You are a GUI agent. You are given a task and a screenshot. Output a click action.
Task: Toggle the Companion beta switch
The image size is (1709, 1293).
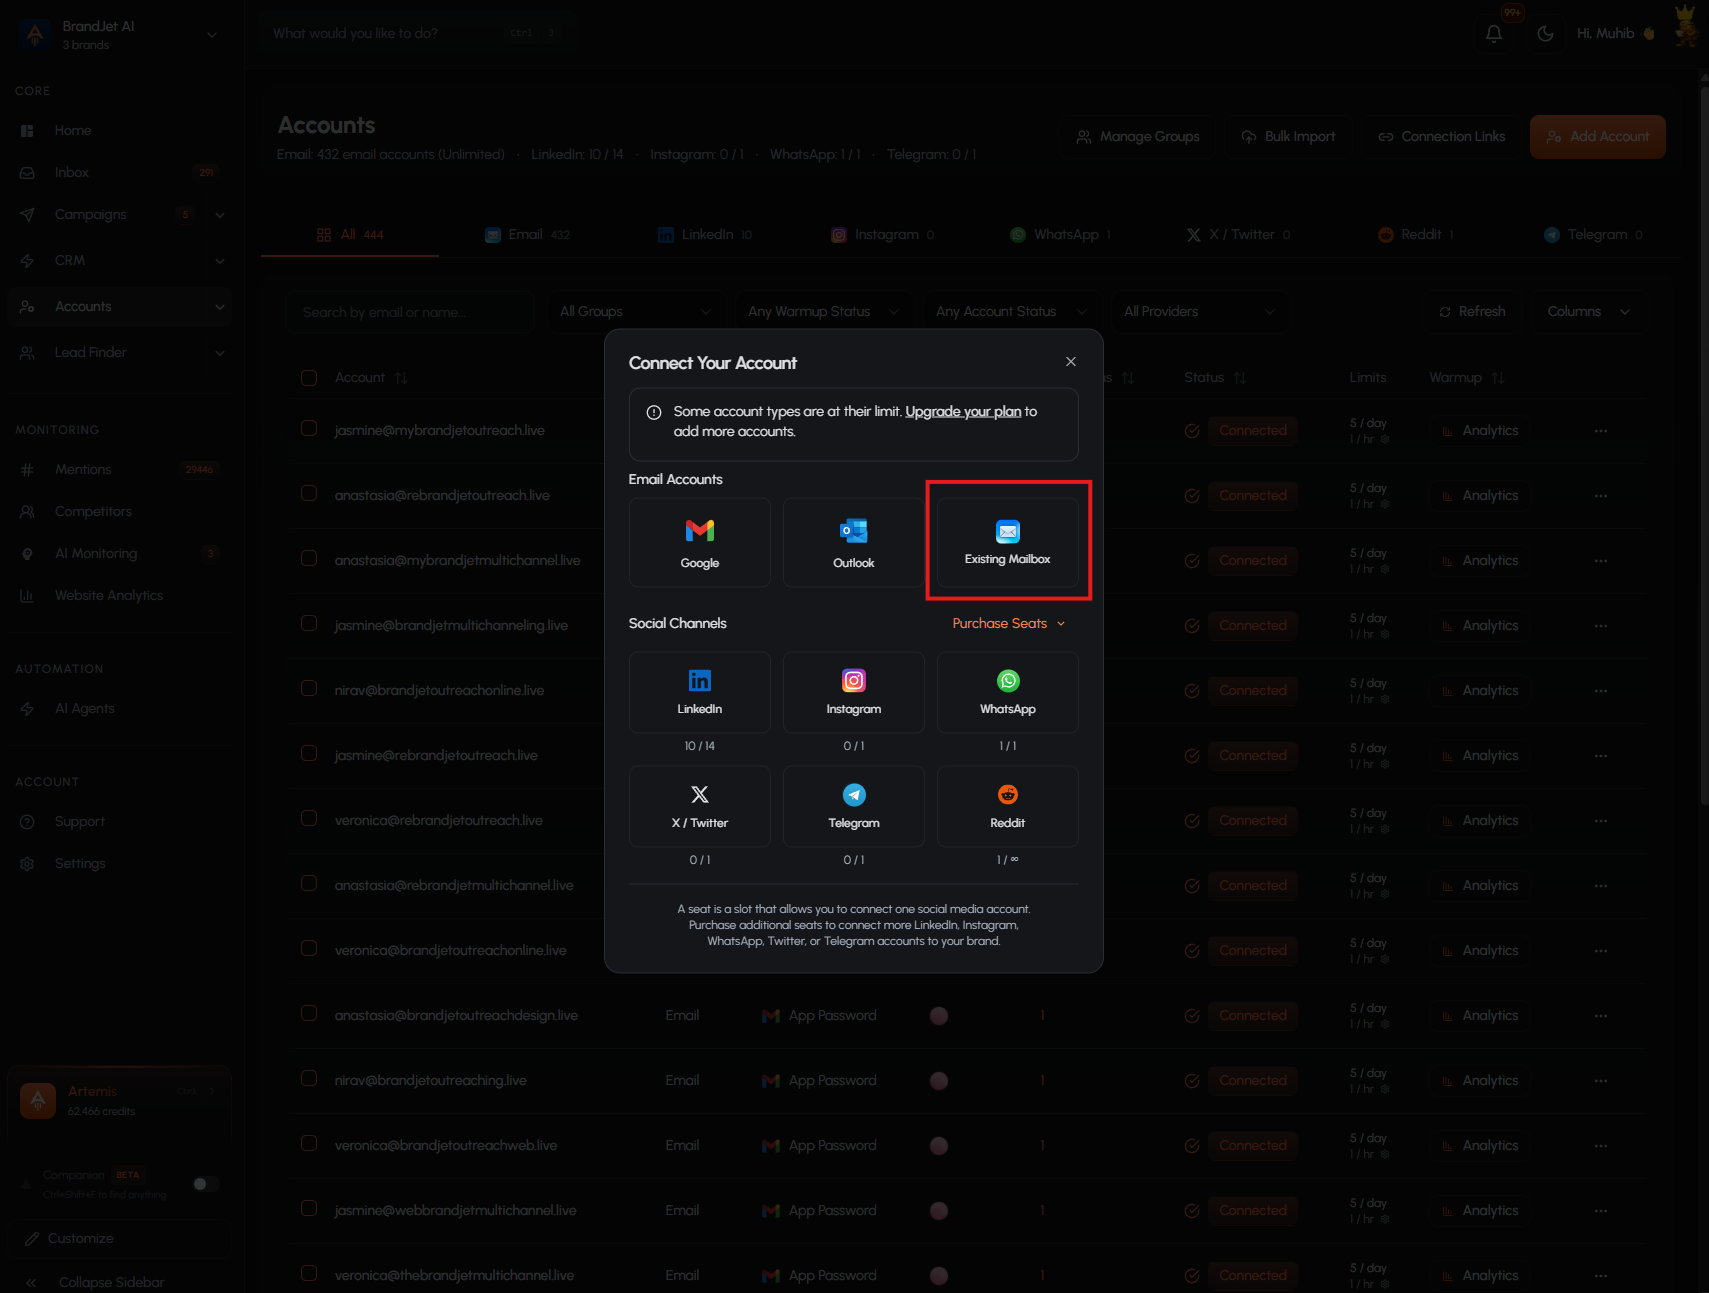[206, 1184]
